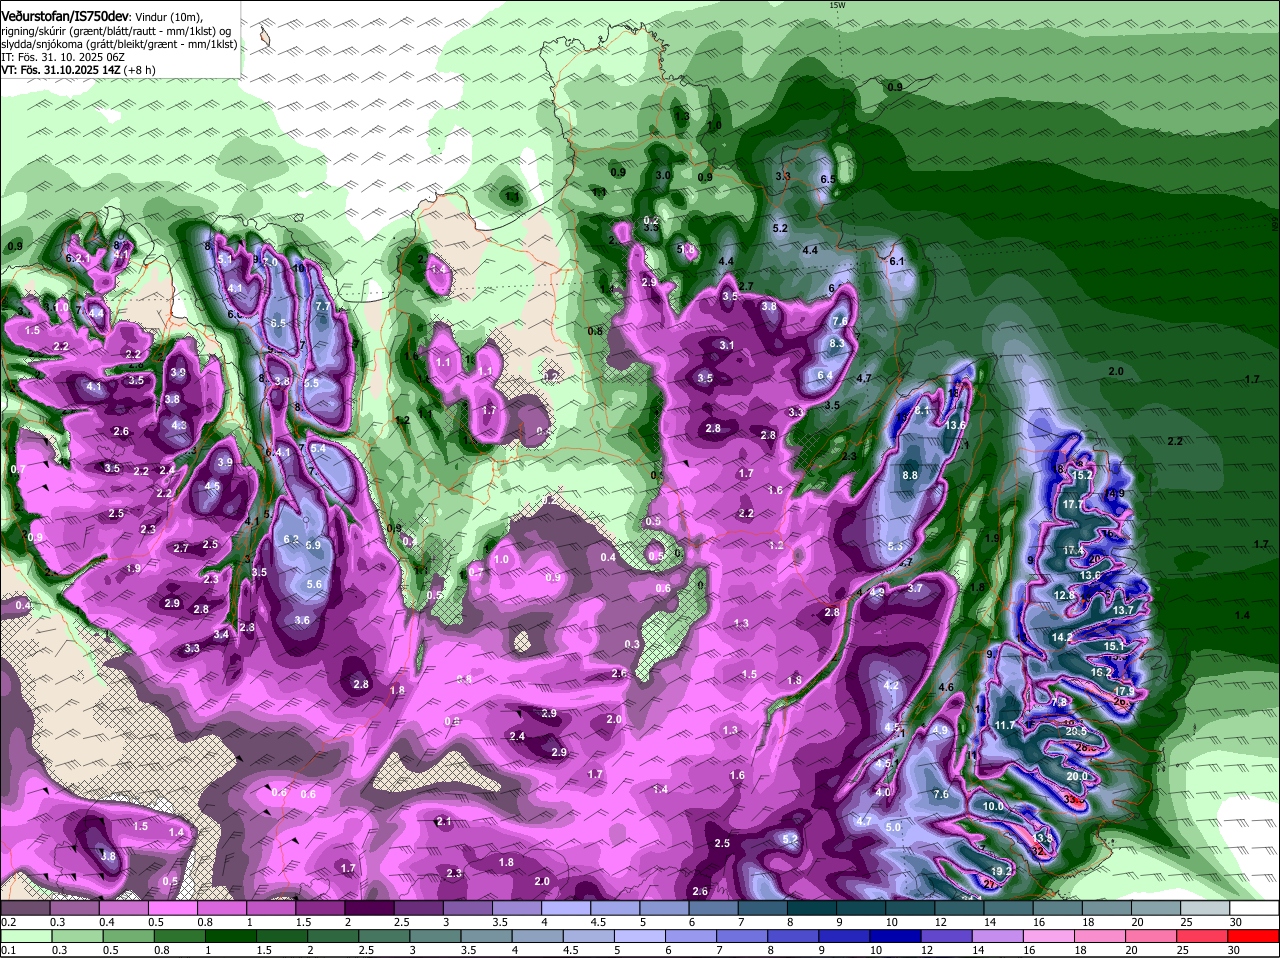
Task: Click the 11.7 precipitation value
Action: pyautogui.click(x=1005, y=725)
